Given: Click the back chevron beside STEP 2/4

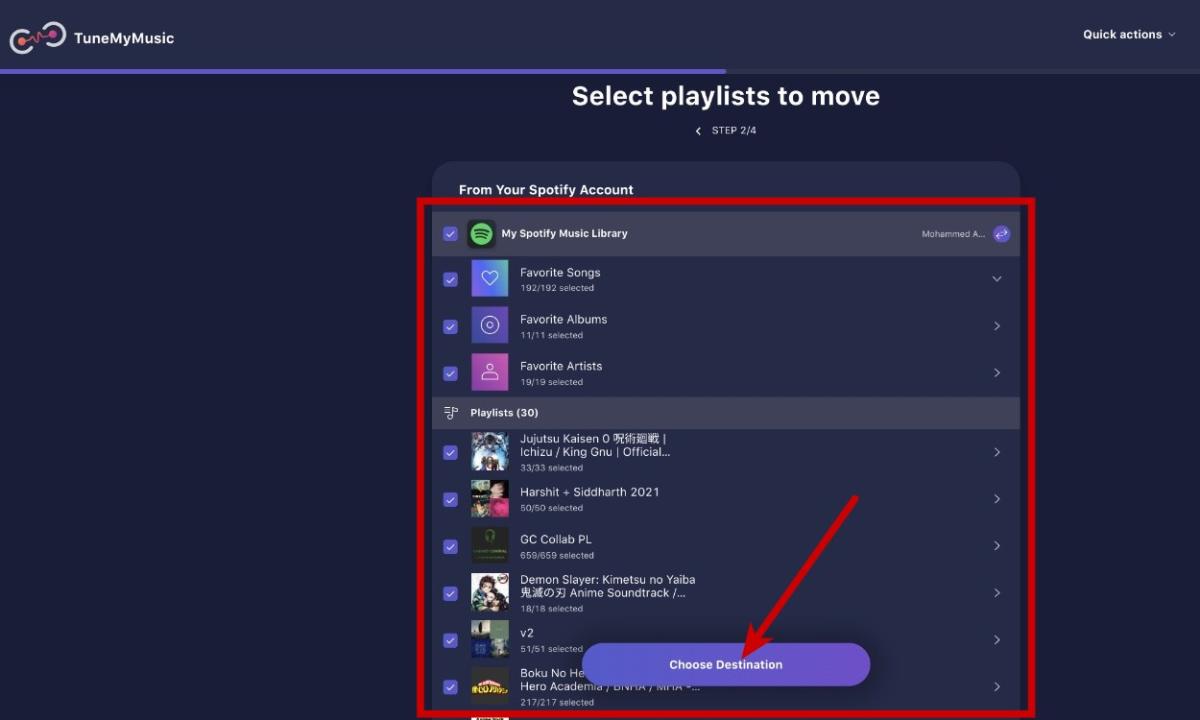Looking at the screenshot, I should pos(697,130).
